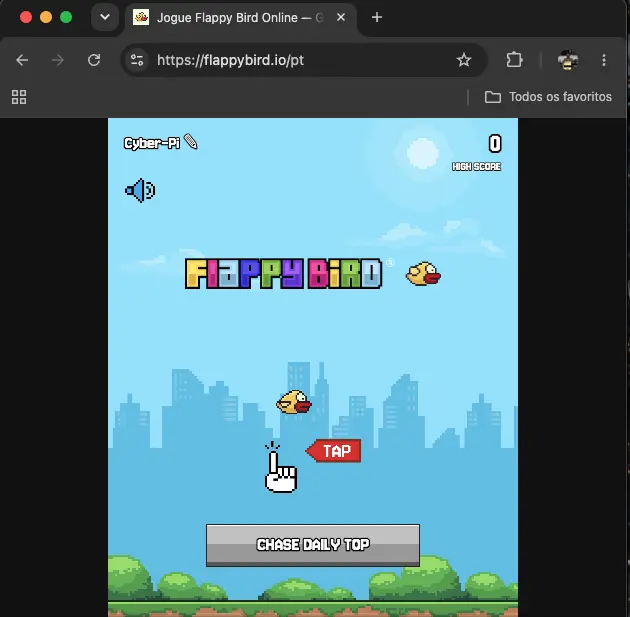Click the HIGH SCORE label
Viewport: 630px width, 617px height.
tap(476, 167)
